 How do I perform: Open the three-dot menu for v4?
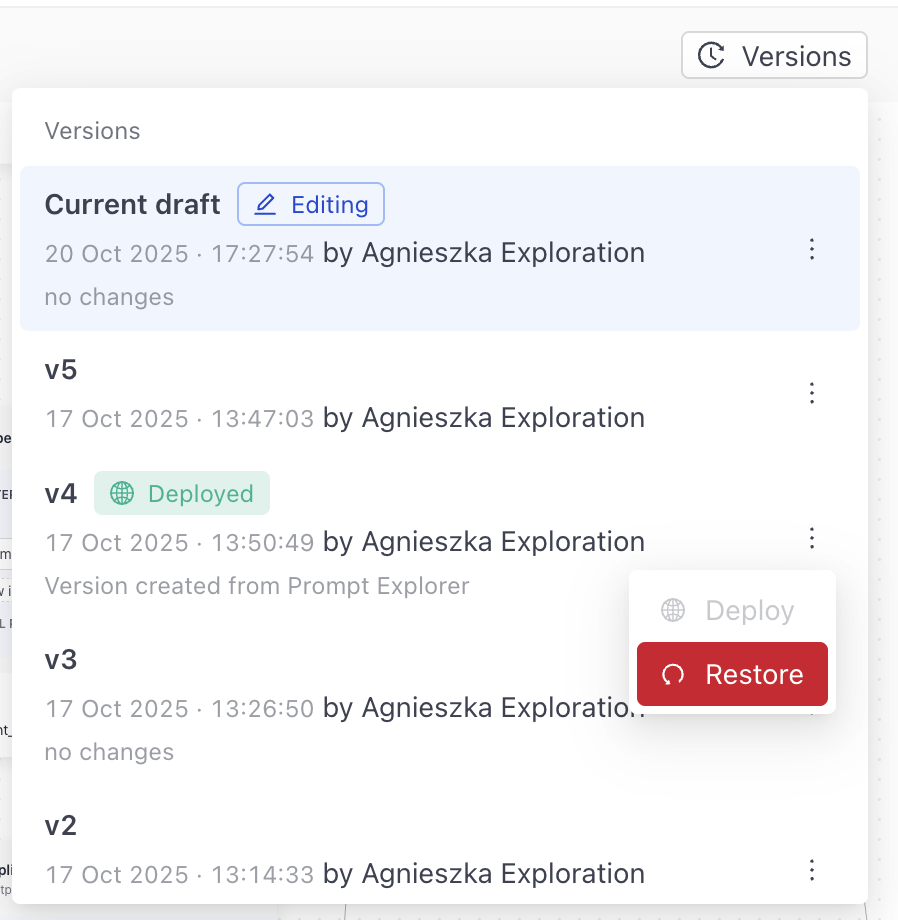(812, 539)
